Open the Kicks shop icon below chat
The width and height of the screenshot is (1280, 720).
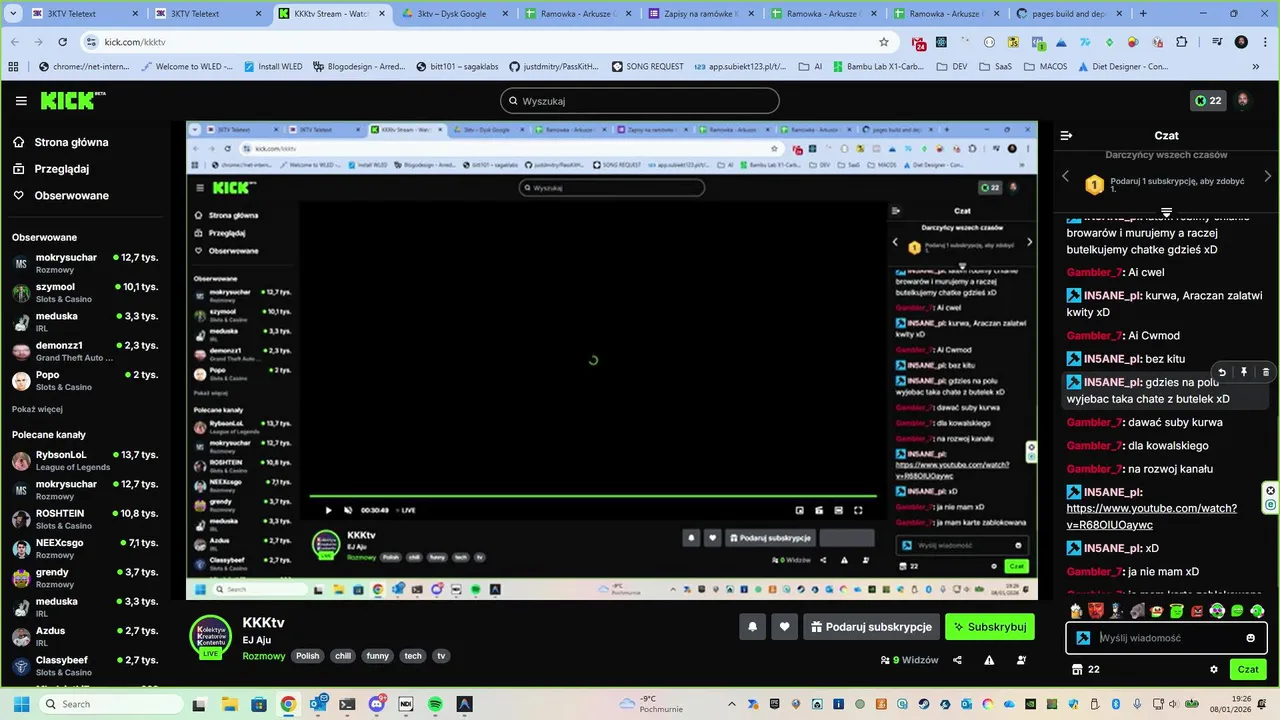click(x=1077, y=669)
